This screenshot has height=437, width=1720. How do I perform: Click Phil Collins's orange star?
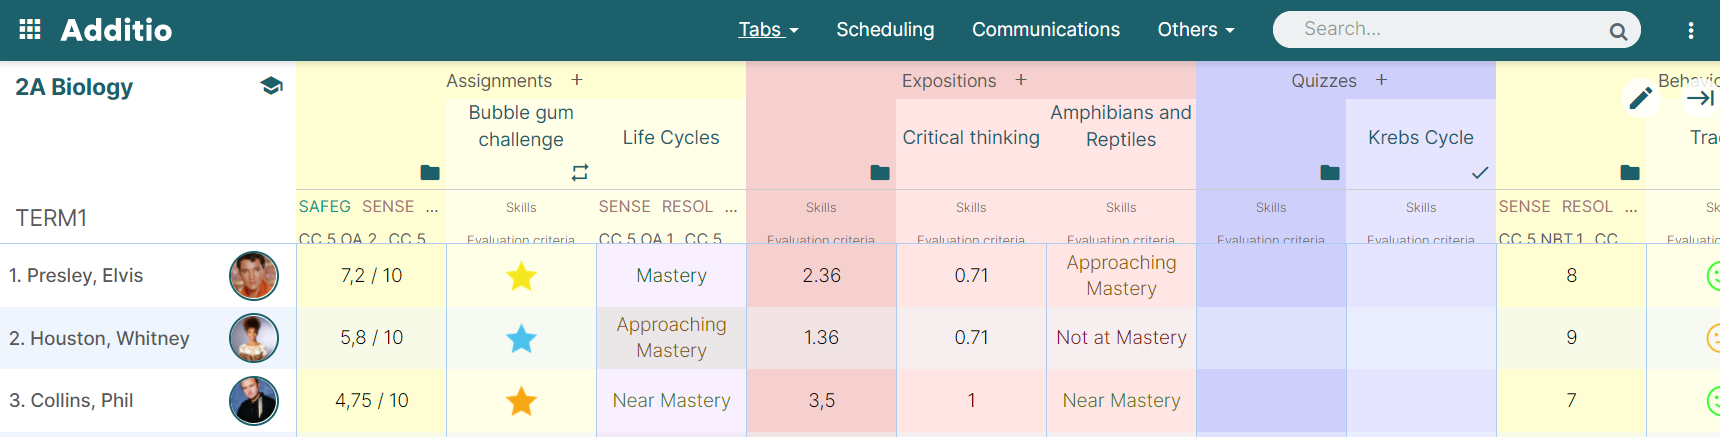(521, 401)
